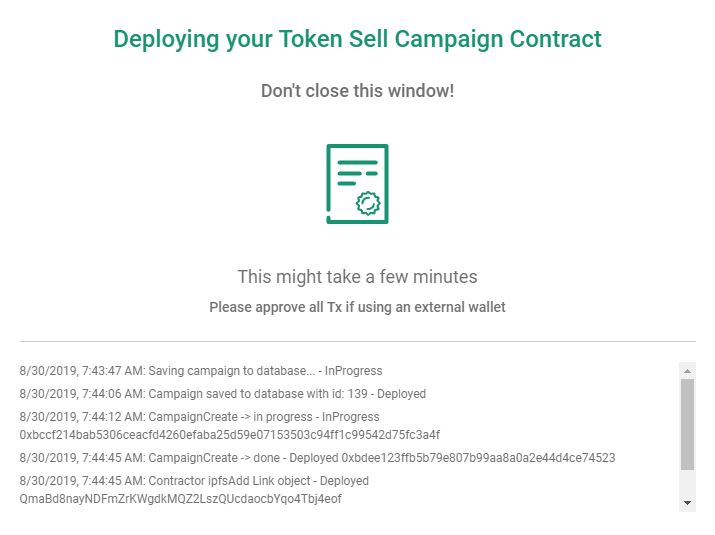This screenshot has height=535, width=715.
Task: Click the text lines inside the contract icon
Action: (x=358, y=173)
